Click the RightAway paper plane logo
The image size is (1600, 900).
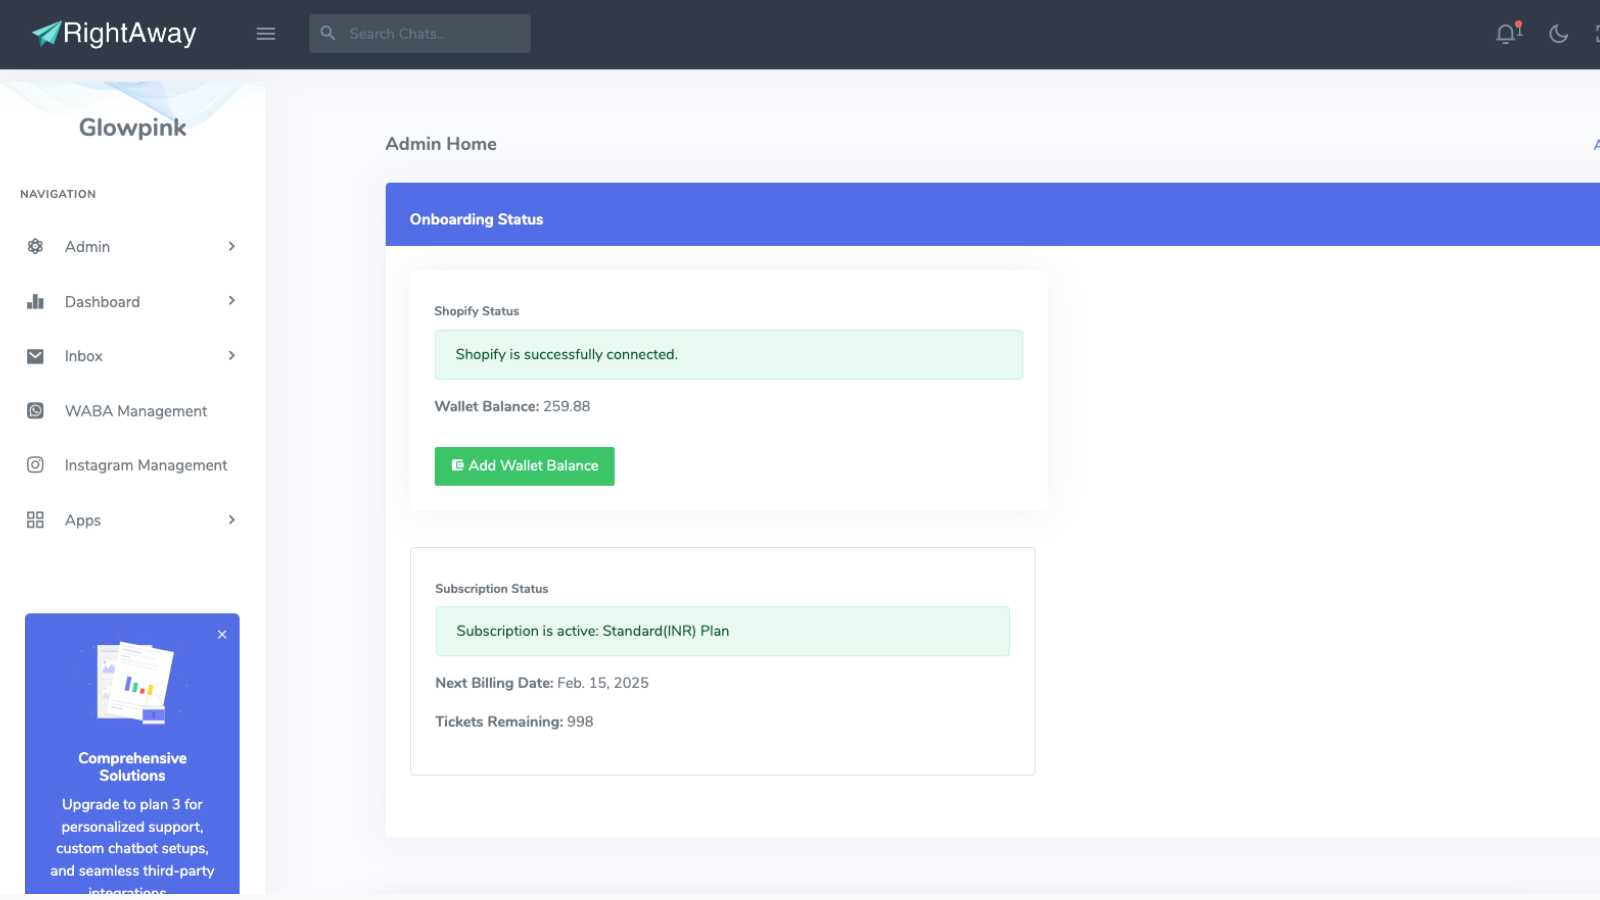click(42, 32)
